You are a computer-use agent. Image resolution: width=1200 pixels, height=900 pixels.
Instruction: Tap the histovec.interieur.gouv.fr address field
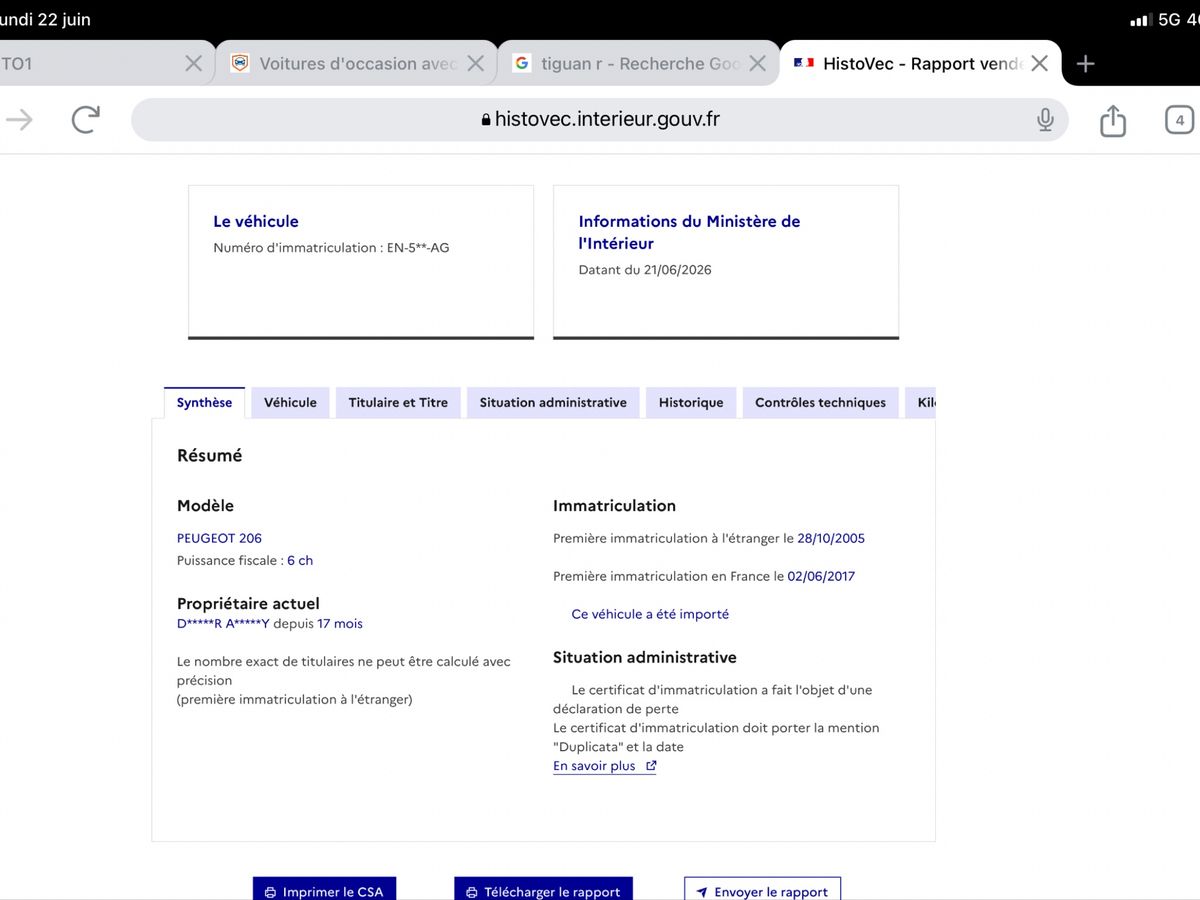click(x=600, y=120)
